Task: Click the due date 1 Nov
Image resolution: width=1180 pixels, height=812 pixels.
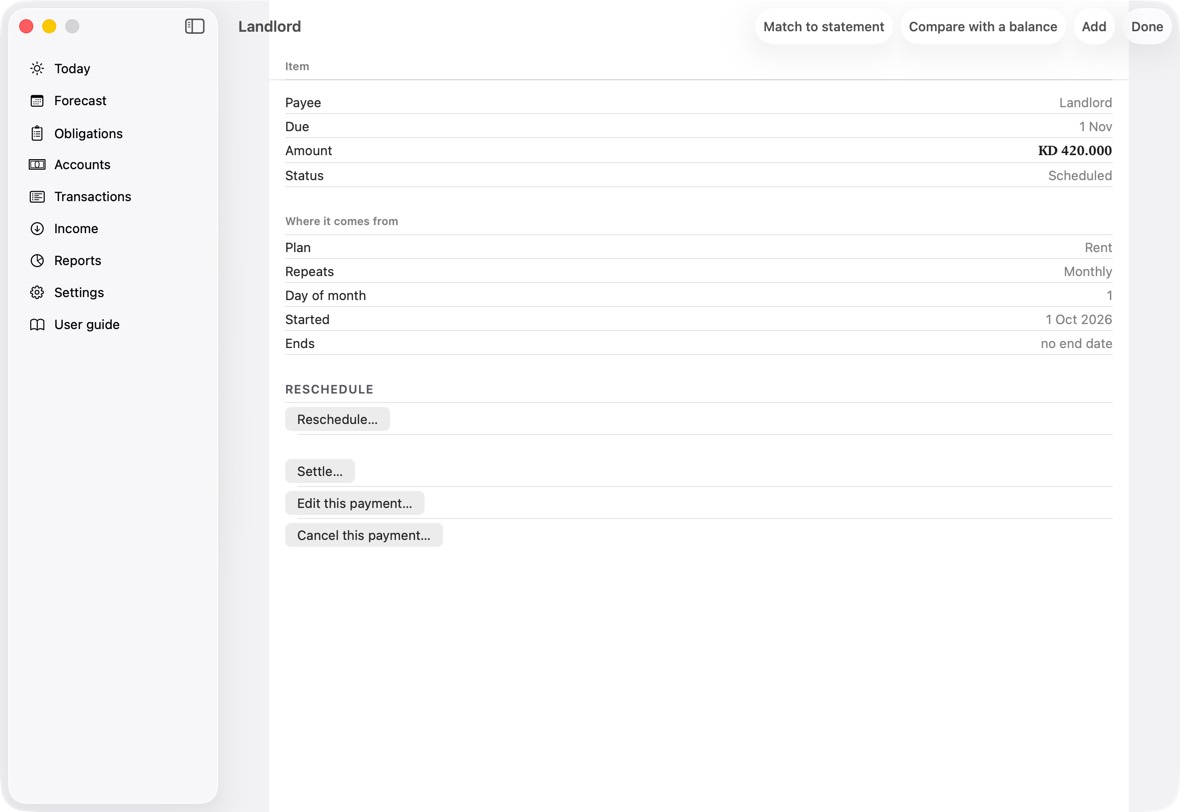Action: tap(1095, 126)
